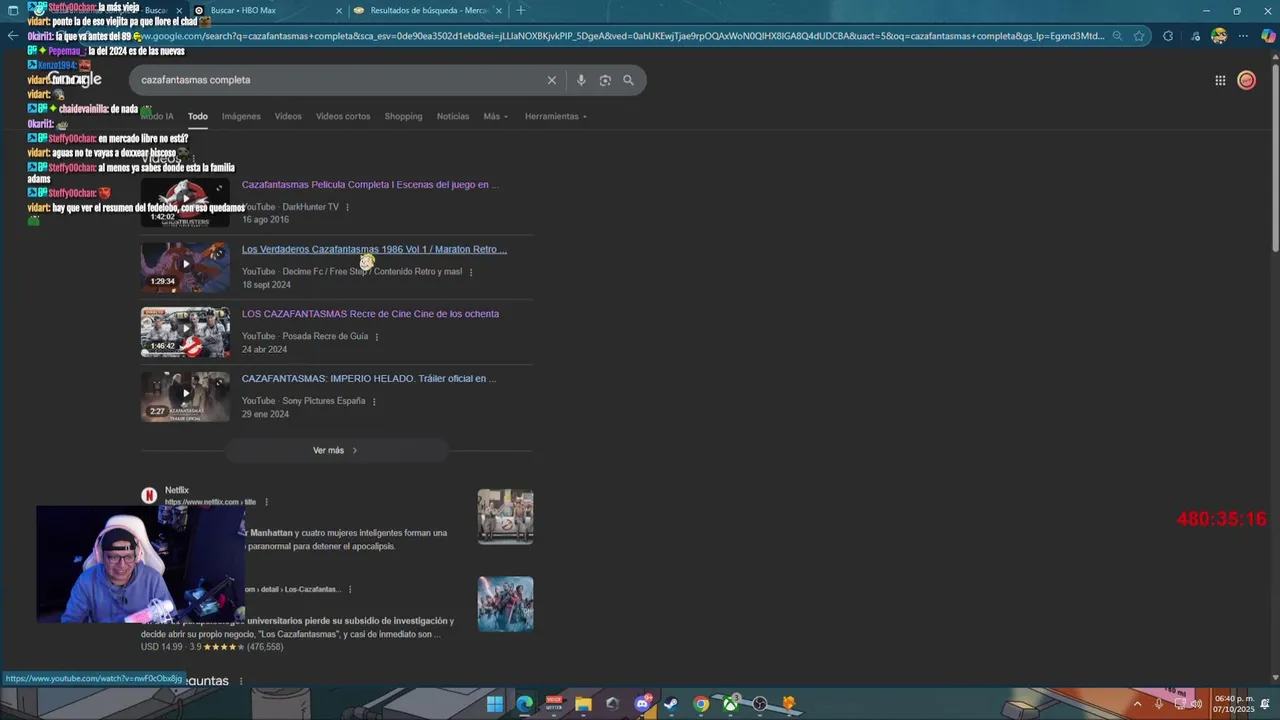
Task: Open File Explorer from the taskbar
Action: [x=583, y=704]
